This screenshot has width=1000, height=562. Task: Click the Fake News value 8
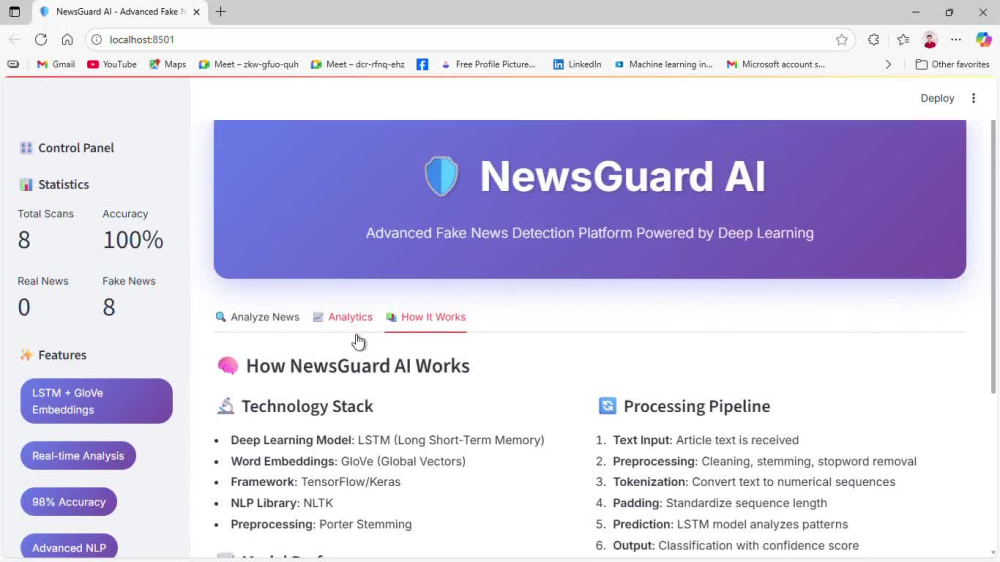point(109,307)
